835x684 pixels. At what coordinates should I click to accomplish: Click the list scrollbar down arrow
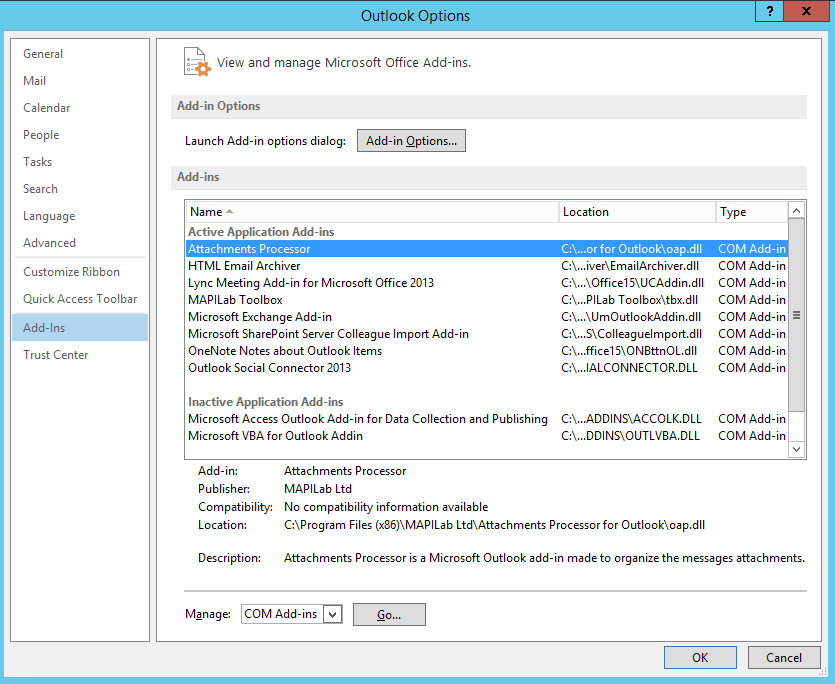pos(796,449)
